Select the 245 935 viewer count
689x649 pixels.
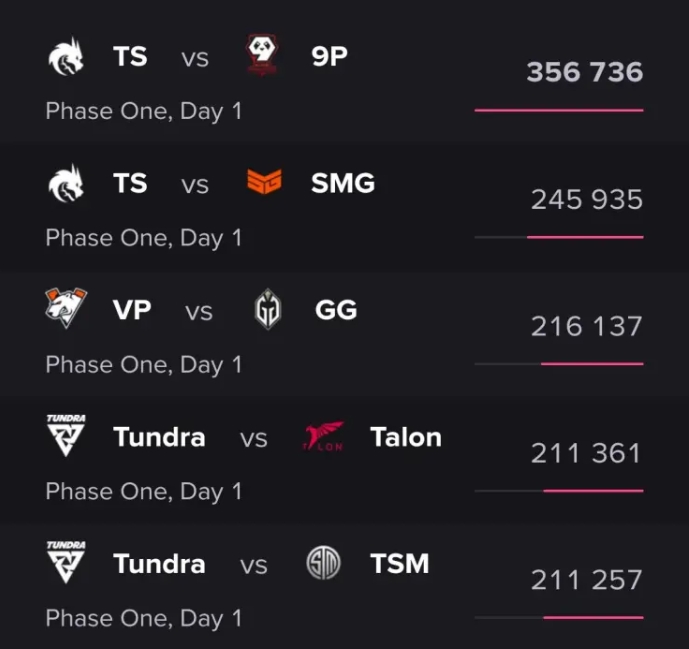[x=586, y=200]
